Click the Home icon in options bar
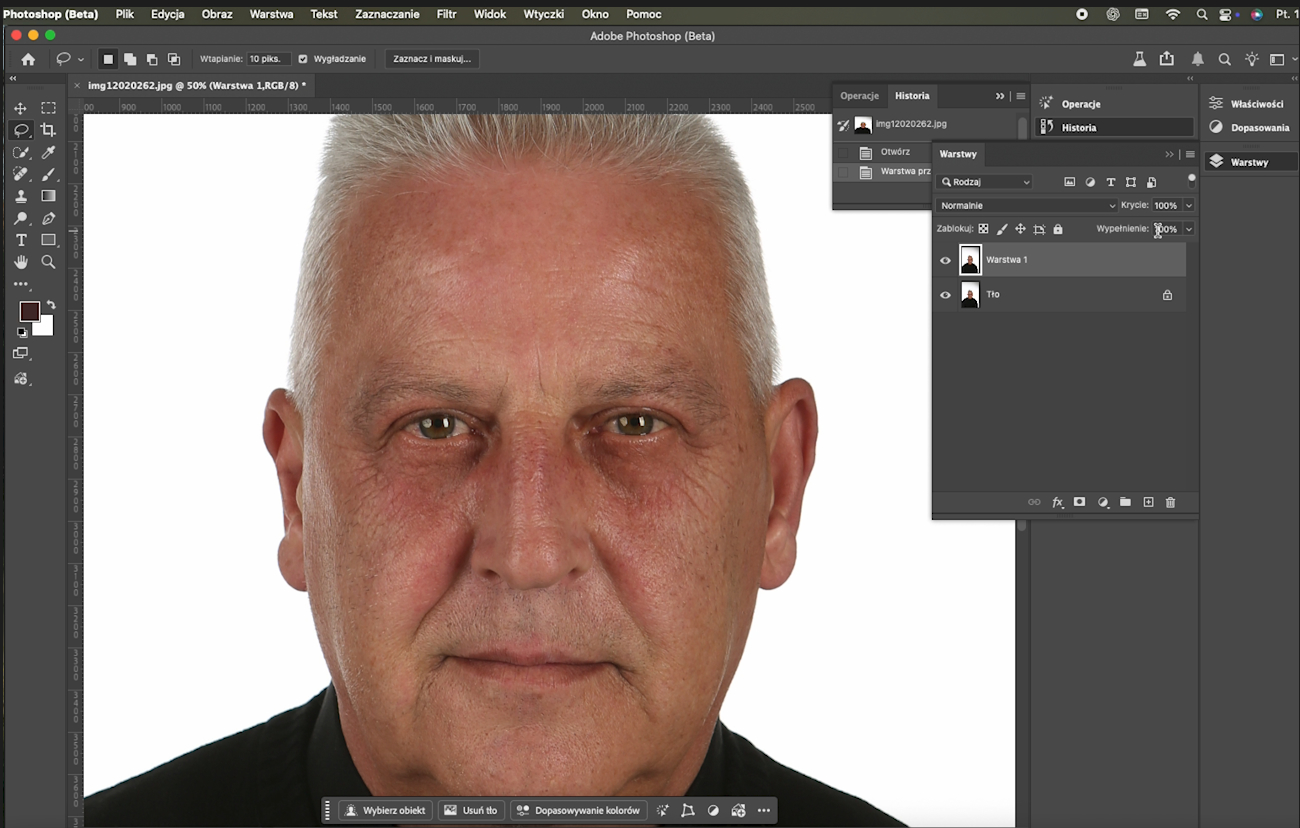This screenshot has height=828, width=1300. [x=28, y=59]
